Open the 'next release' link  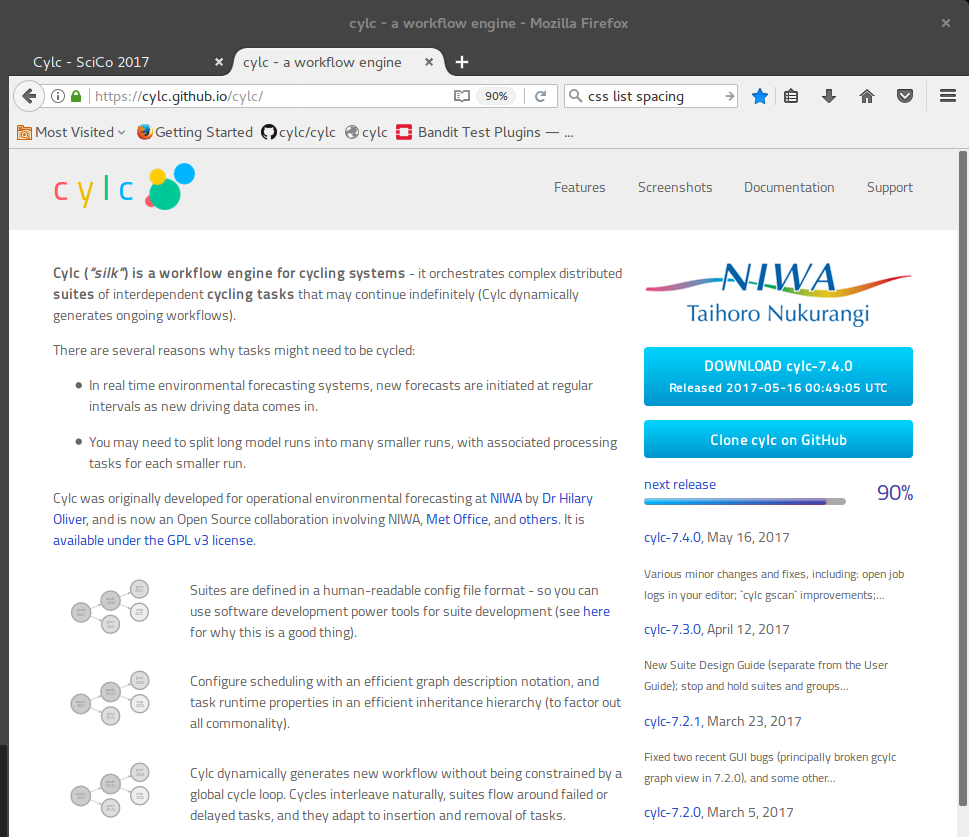680,485
